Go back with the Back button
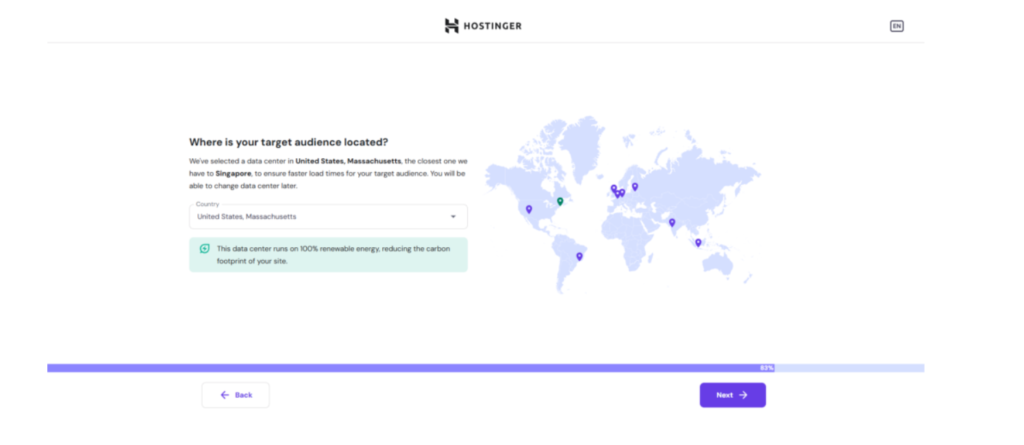Viewport: 1024px width, 445px height. pos(236,395)
